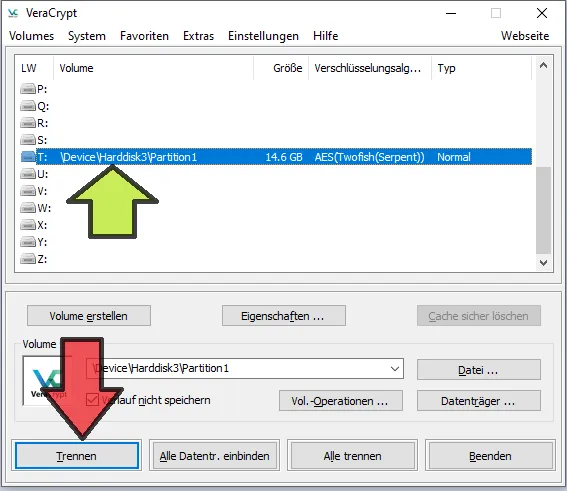Select the V: drive icon

pyautogui.click(x=27, y=191)
